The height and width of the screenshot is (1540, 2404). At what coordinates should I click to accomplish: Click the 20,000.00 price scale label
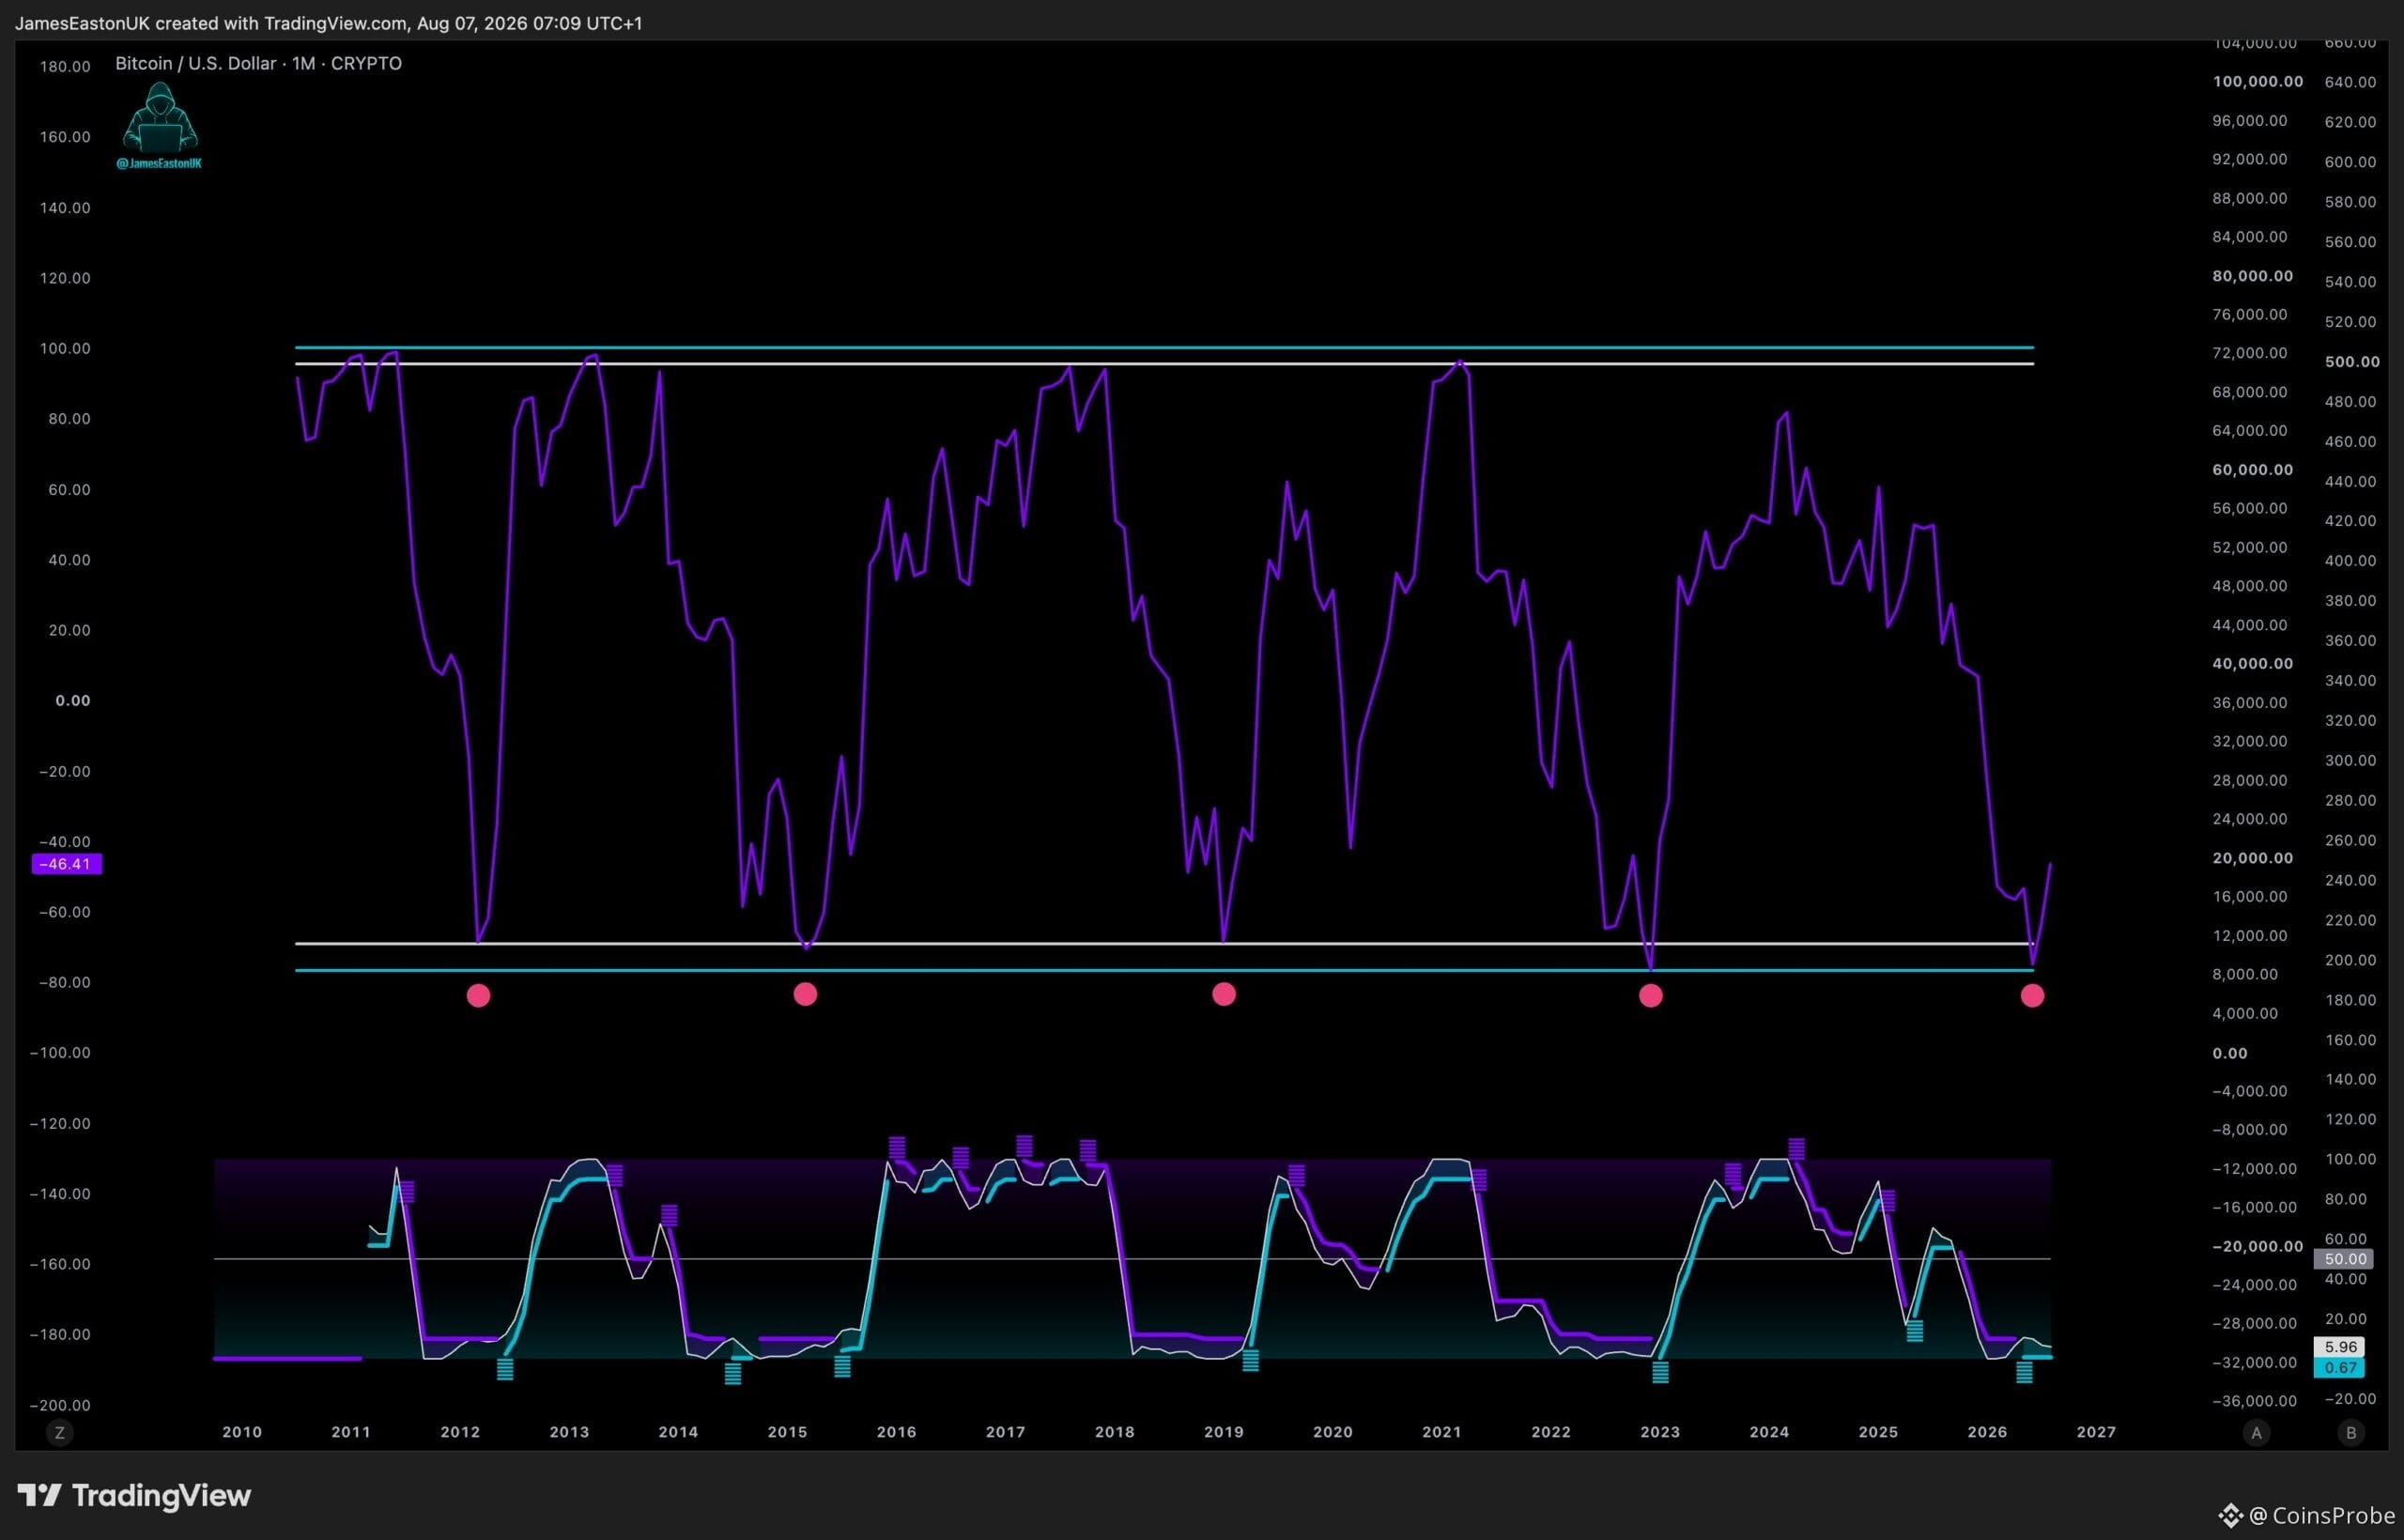2253,858
